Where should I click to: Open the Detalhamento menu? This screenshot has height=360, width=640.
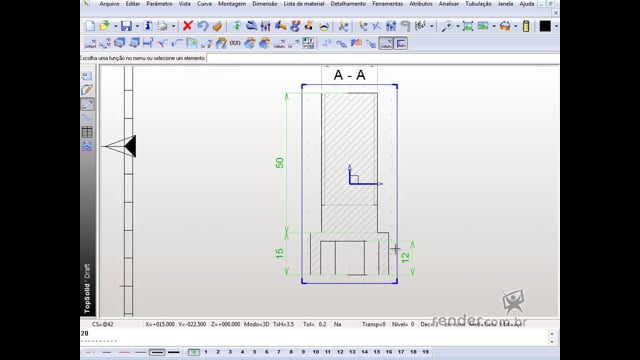pos(348,4)
